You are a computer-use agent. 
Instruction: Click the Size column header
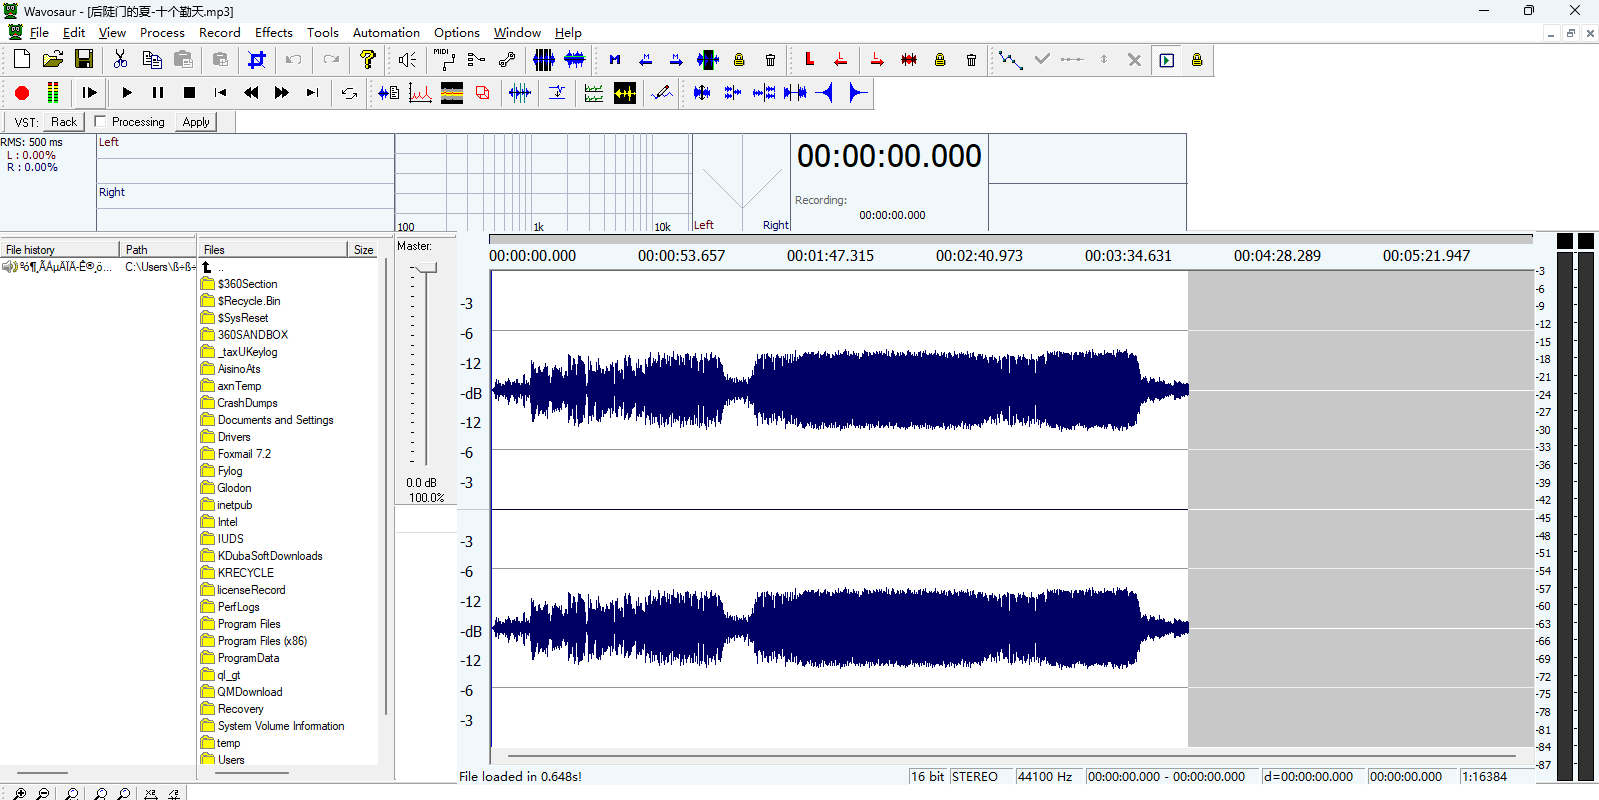[x=363, y=250]
